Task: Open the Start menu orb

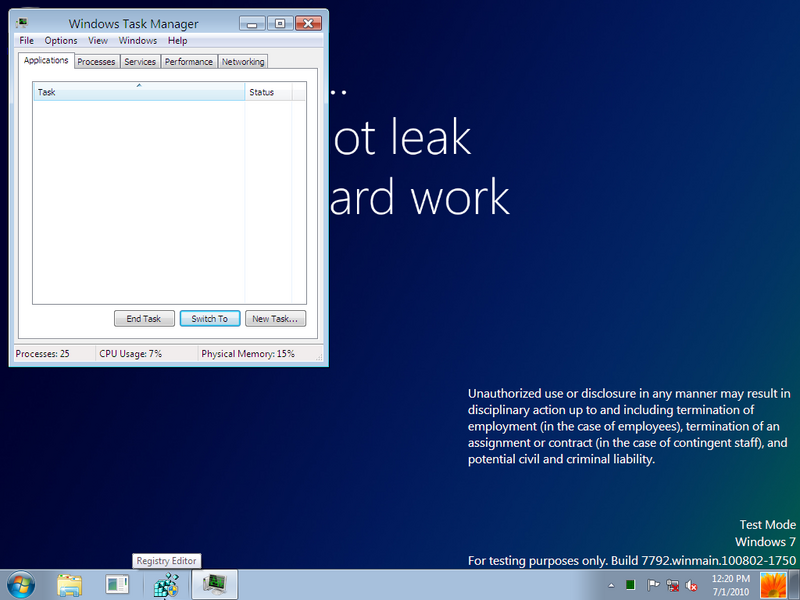Action: 21,585
